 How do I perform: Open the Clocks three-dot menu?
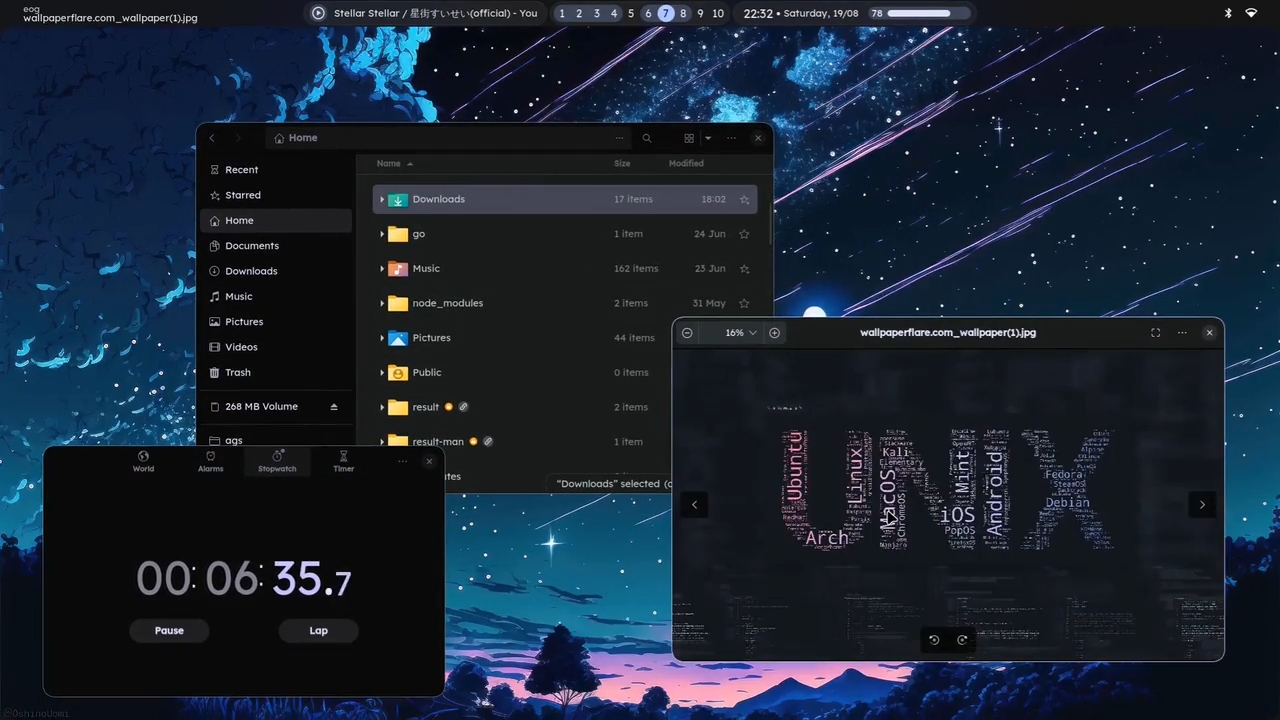pyautogui.click(x=403, y=461)
